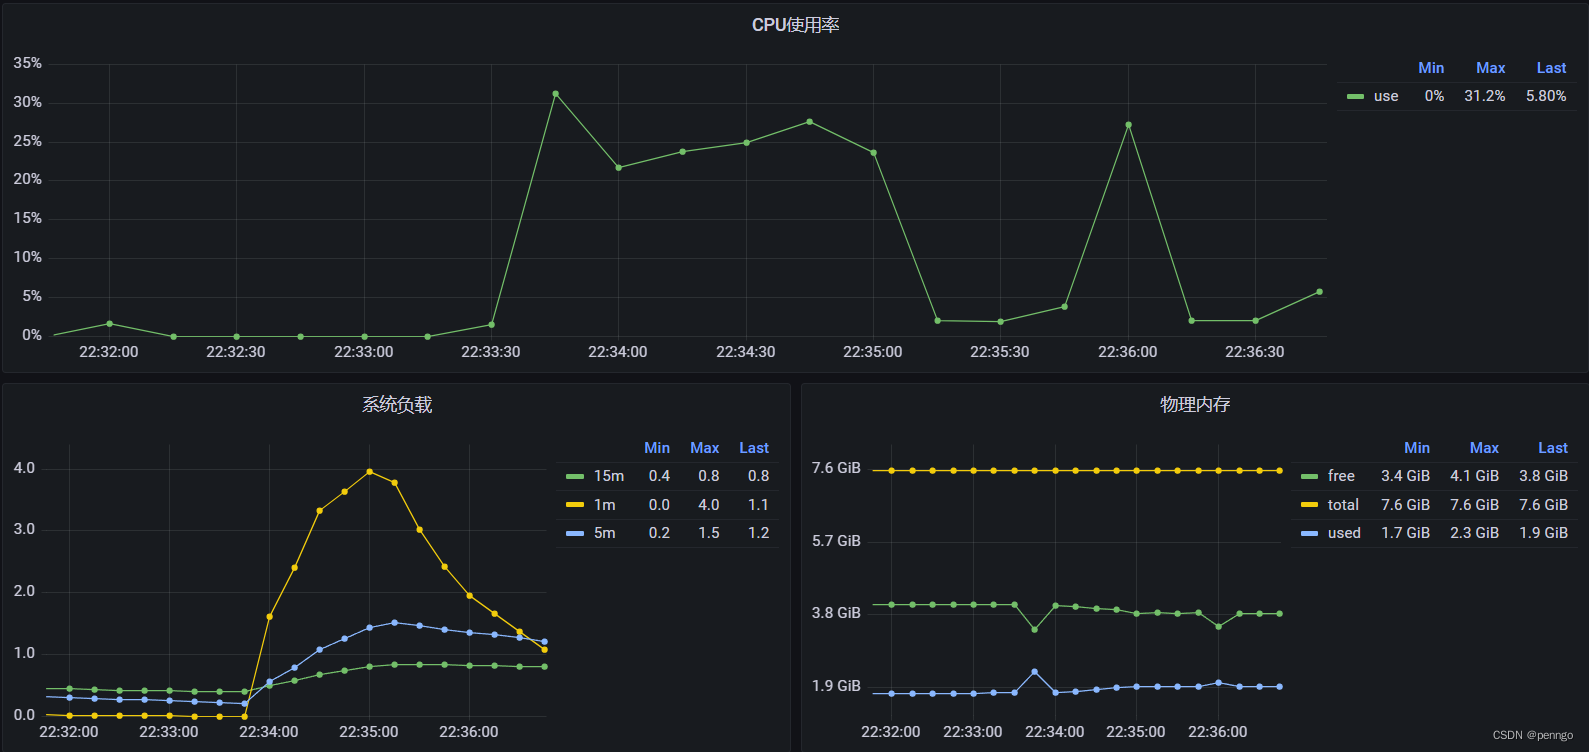Image resolution: width=1589 pixels, height=752 pixels.
Task: Toggle the 1m load series
Action: click(x=604, y=505)
